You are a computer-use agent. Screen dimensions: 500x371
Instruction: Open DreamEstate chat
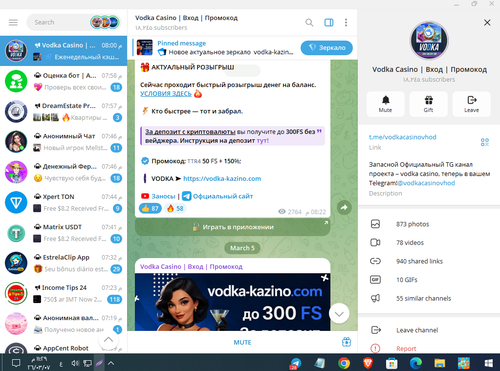pyautogui.click(x=63, y=111)
